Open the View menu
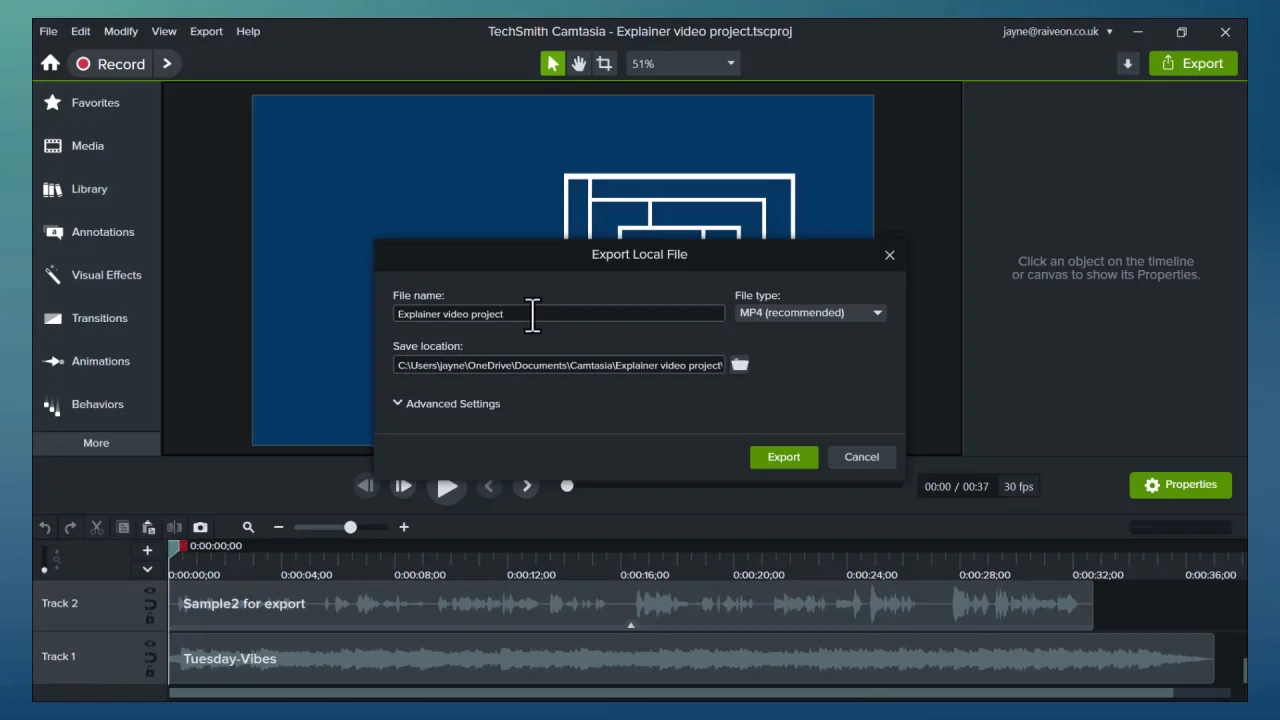The image size is (1280, 720). click(164, 31)
